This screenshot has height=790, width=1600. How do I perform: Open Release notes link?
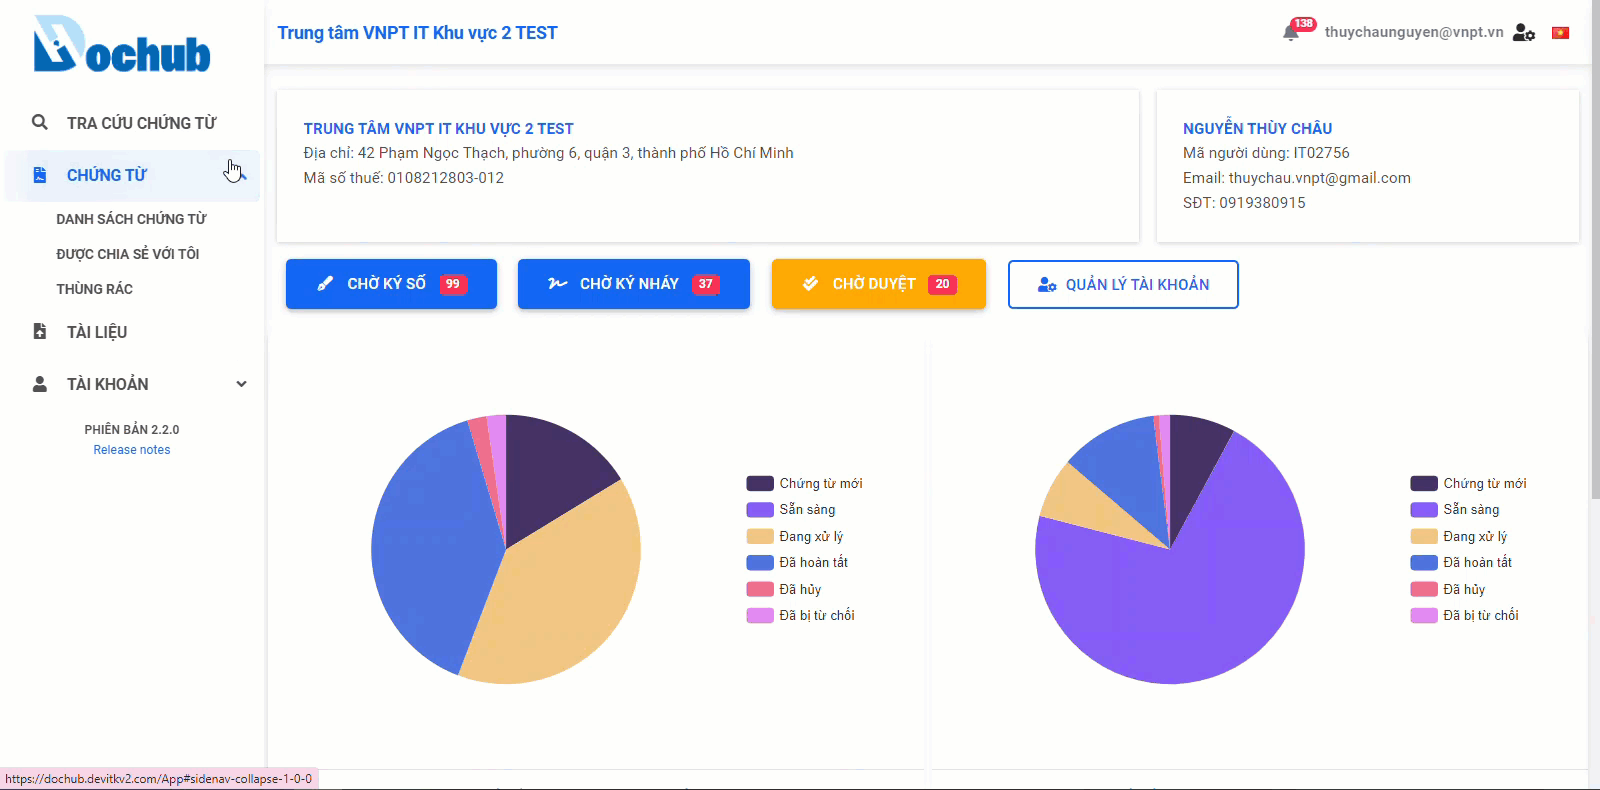[x=132, y=450]
